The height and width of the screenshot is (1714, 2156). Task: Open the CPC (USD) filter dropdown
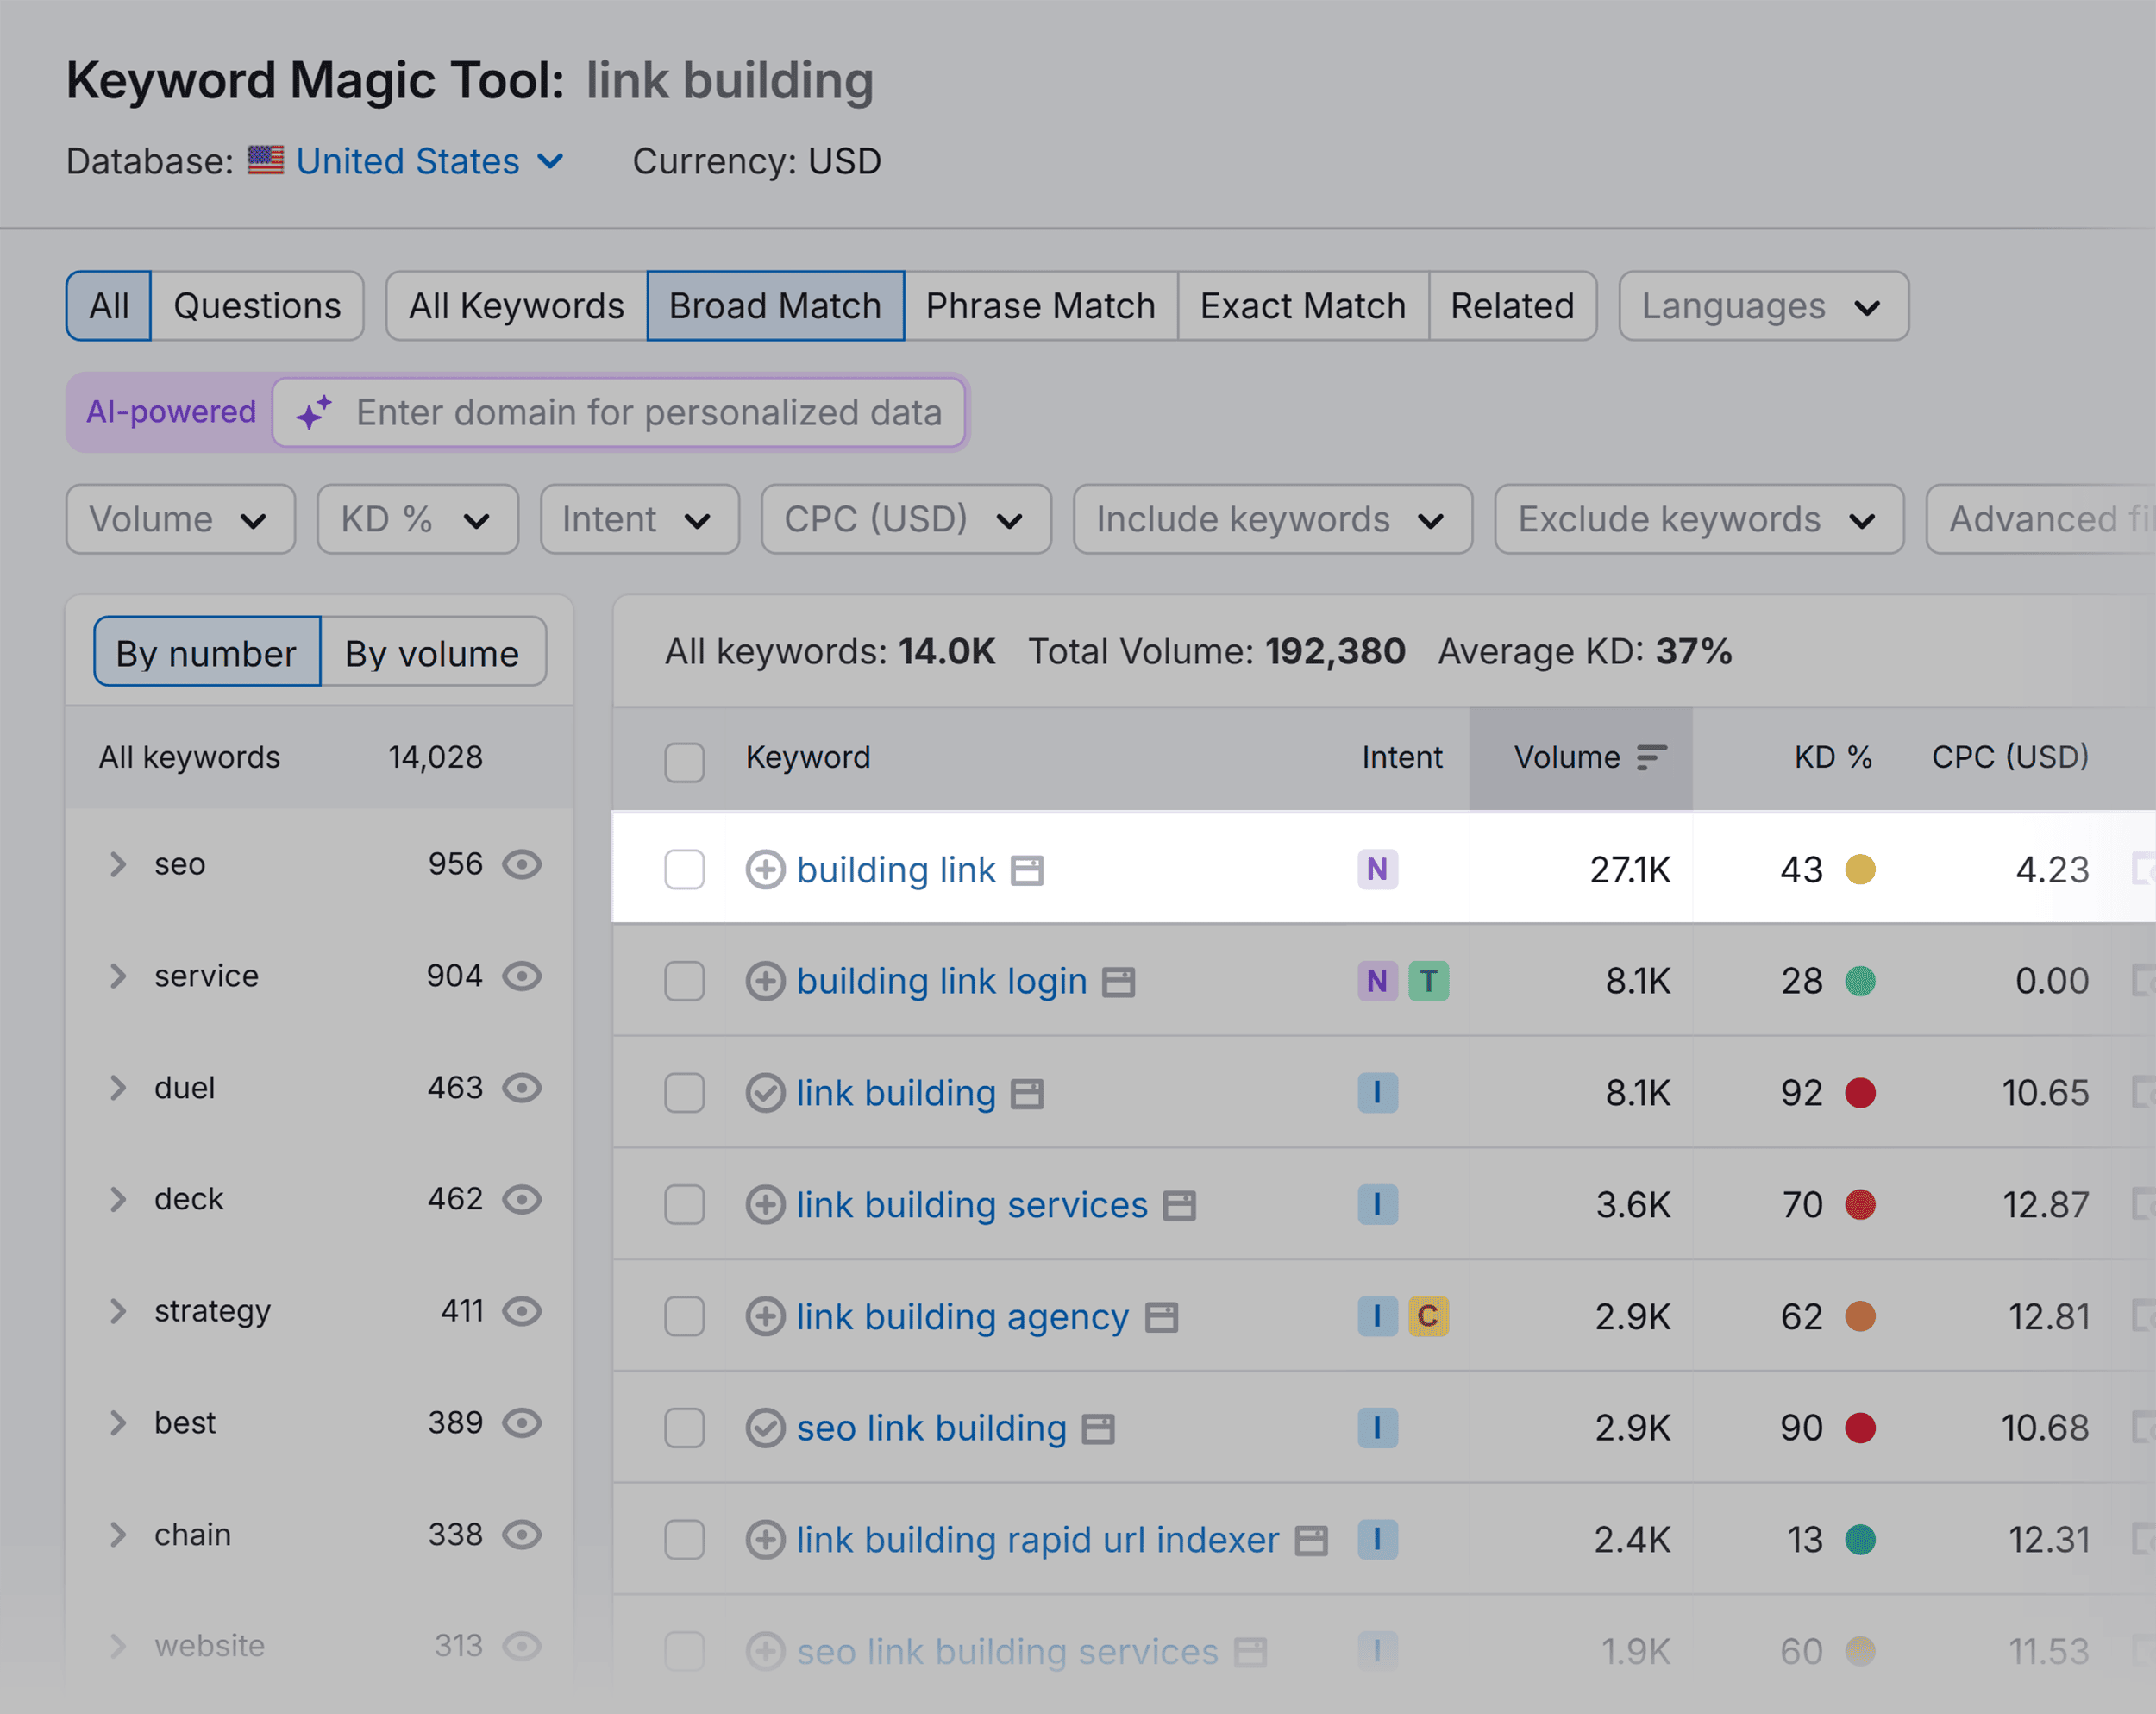(906, 519)
